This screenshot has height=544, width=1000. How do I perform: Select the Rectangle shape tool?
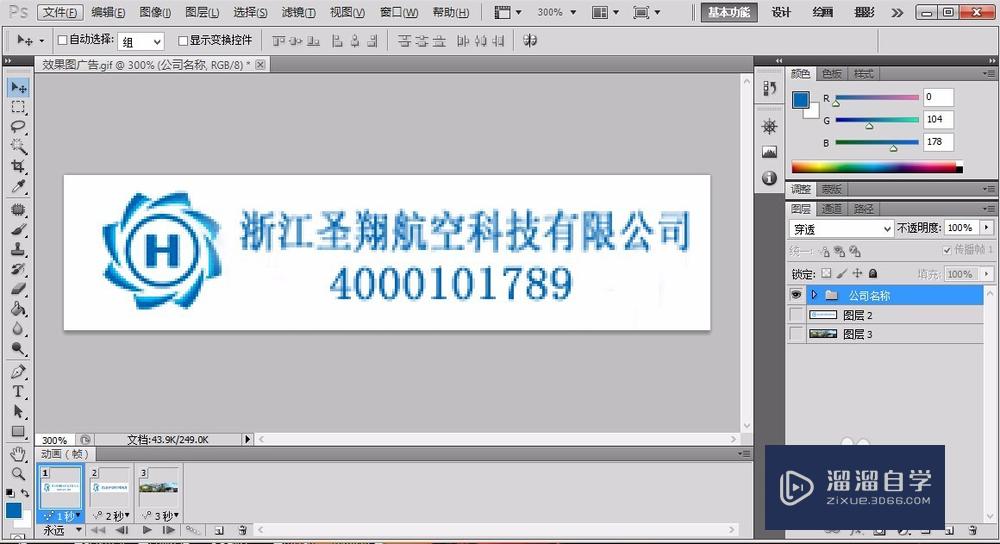tap(18, 431)
